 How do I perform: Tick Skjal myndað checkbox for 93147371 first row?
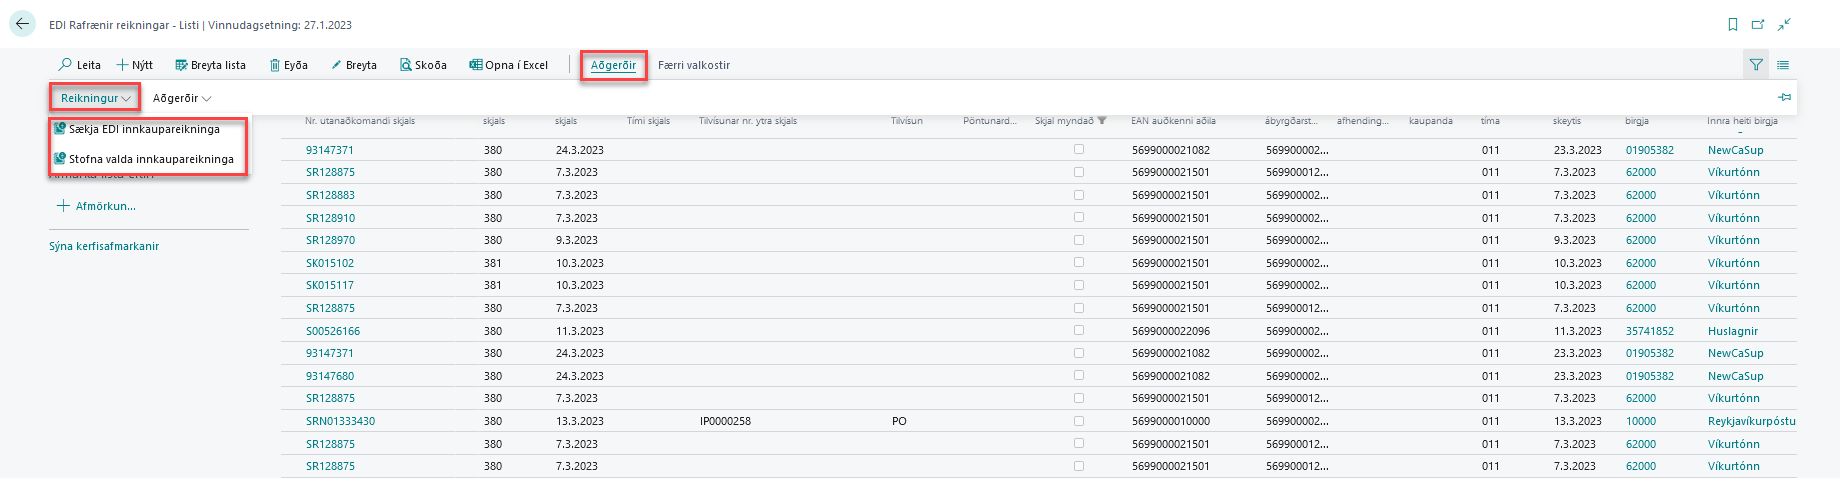click(x=1078, y=149)
